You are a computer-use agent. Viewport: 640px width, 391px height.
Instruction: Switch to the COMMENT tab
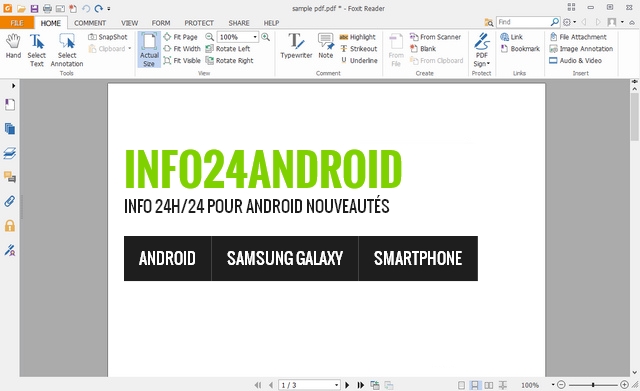pos(90,23)
